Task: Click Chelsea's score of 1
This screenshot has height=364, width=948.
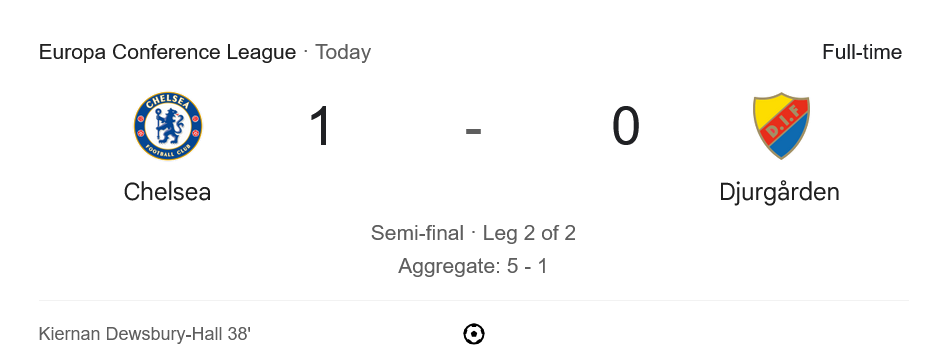Action: [x=320, y=126]
